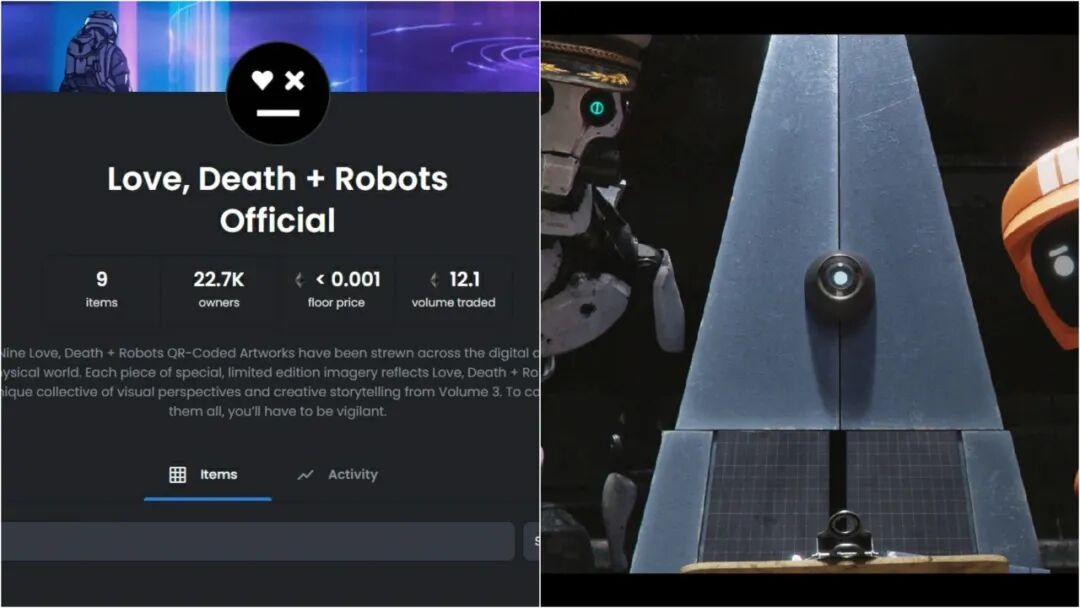
Task: Click the robot-face collection avatar logo
Action: [278, 94]
